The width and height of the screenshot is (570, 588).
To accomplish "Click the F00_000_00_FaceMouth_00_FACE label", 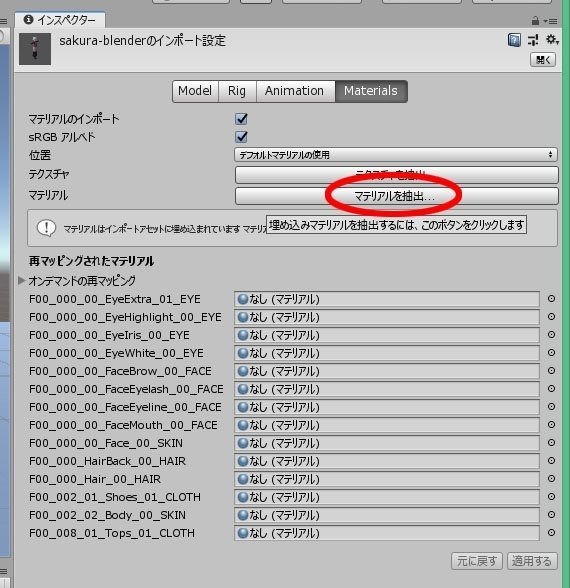I will [x=123, y=425].
